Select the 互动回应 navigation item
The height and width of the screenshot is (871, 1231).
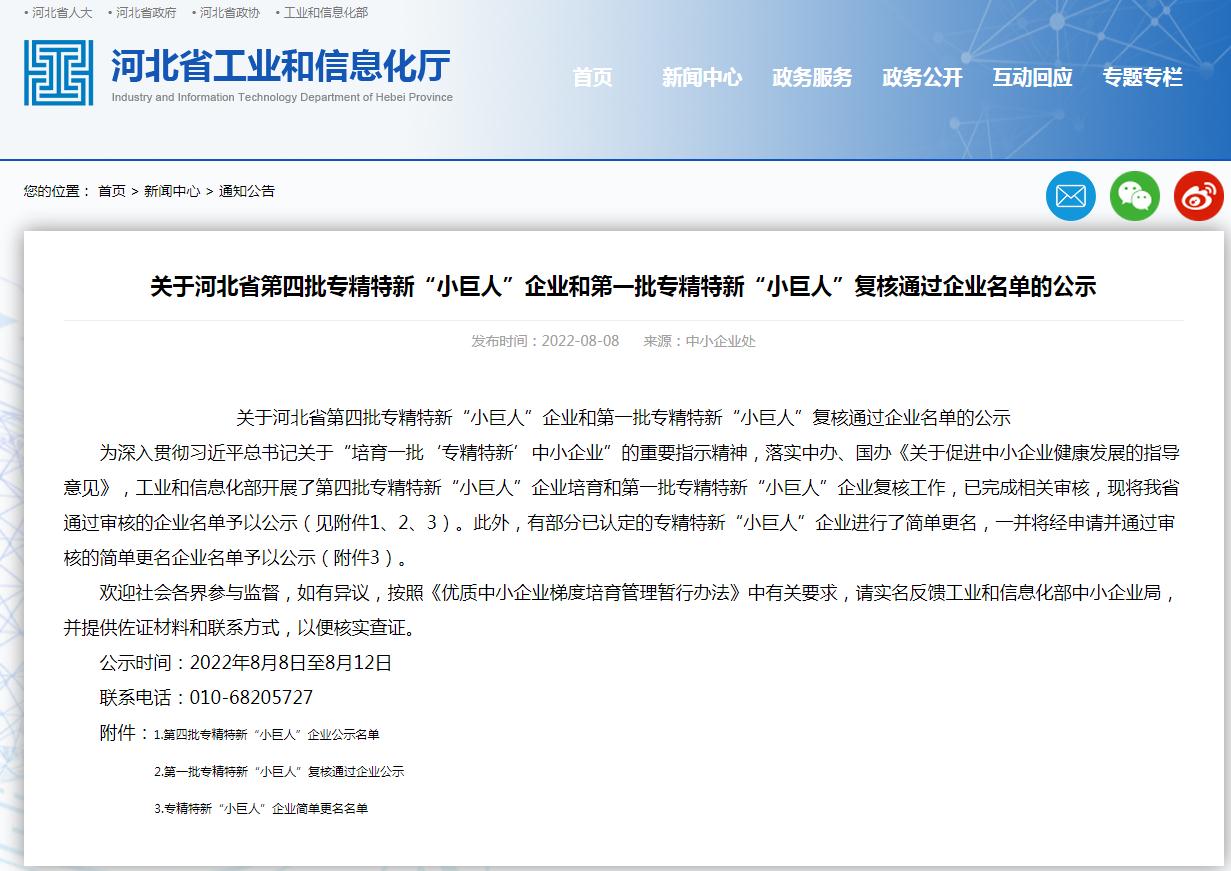(1032, 78)
